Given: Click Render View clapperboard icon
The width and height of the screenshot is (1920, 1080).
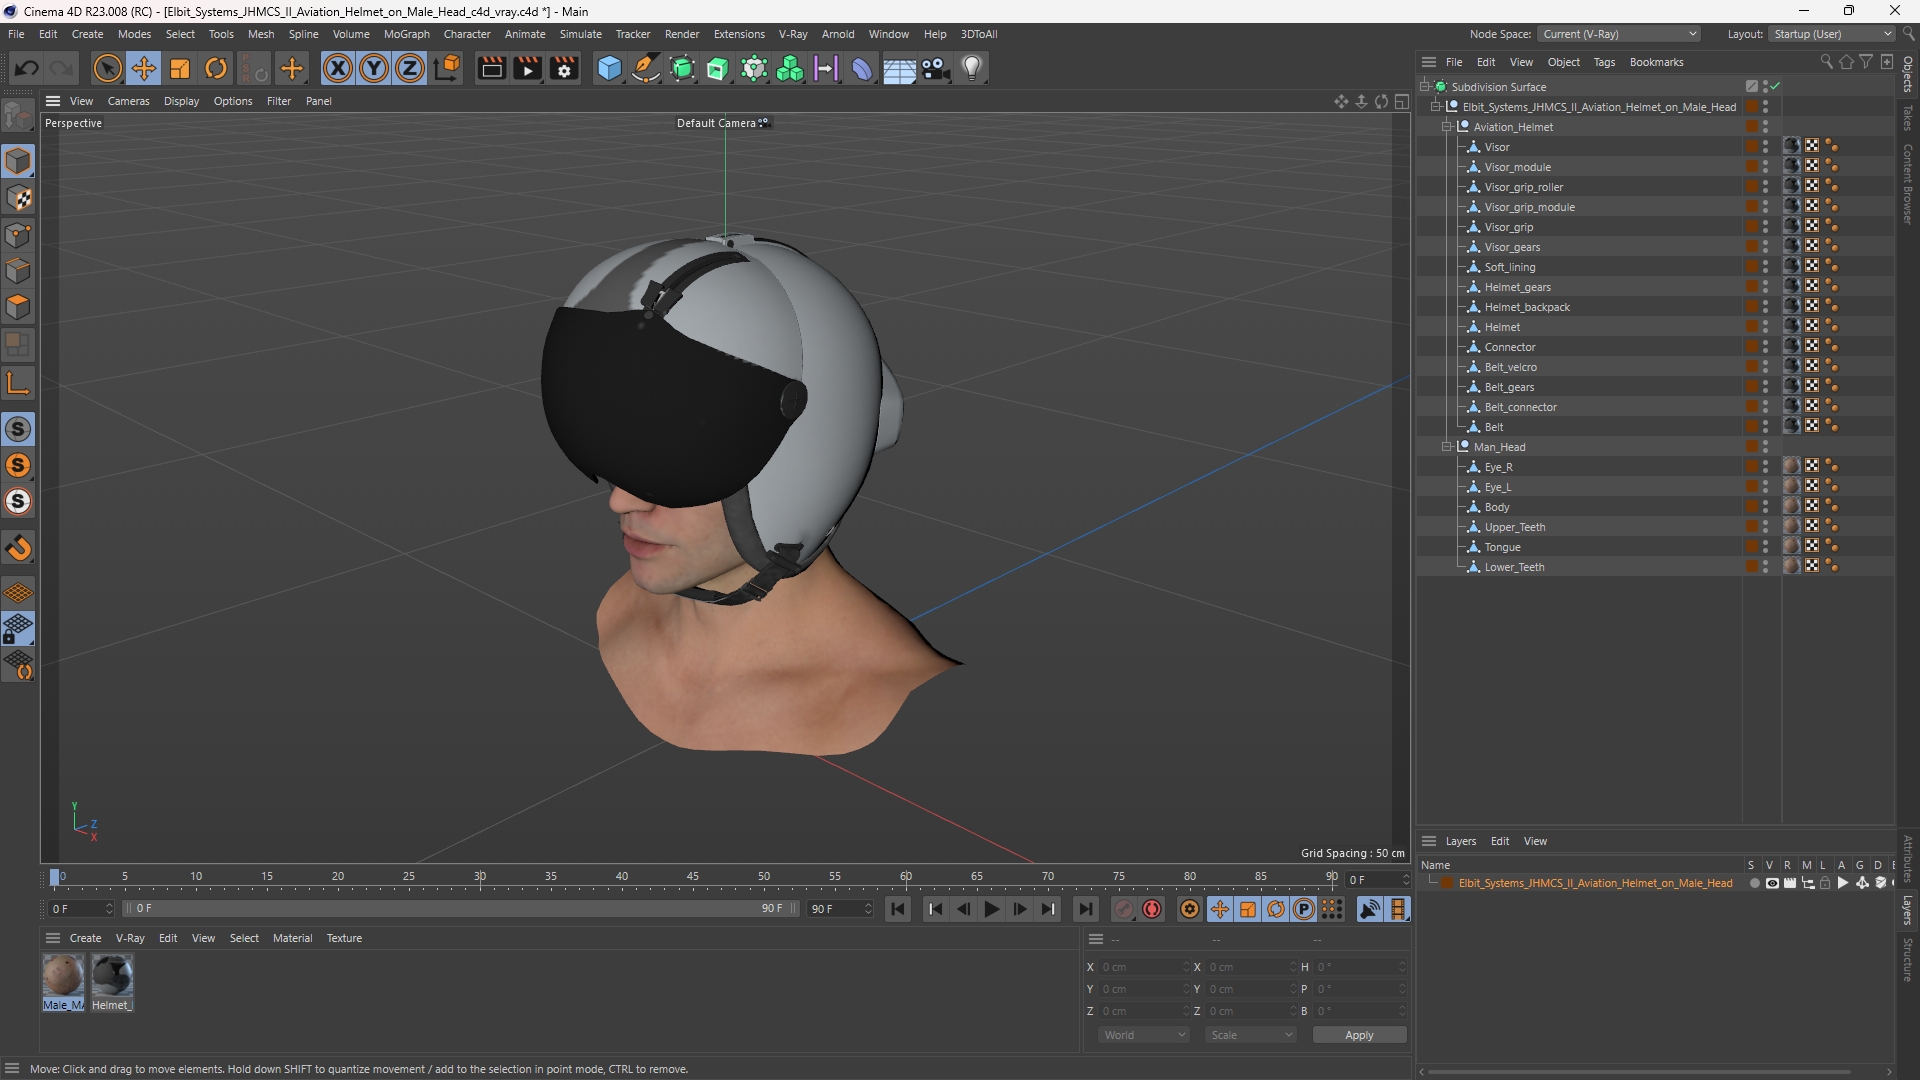Looking at the screenshot, I should click(491, 68).
